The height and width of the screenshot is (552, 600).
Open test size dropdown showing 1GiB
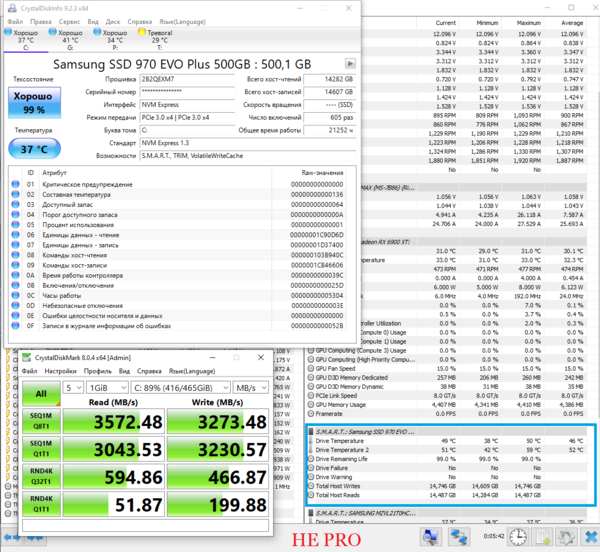point(107,388)
